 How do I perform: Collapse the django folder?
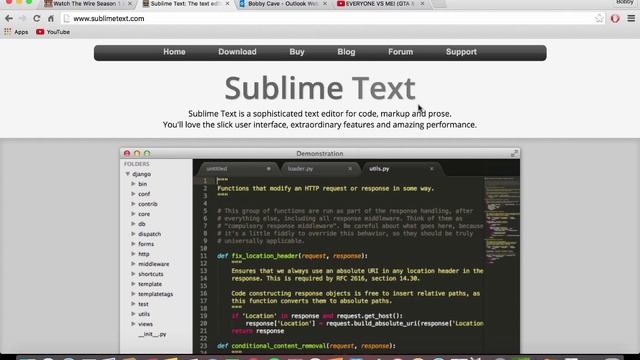pos(127,174)
